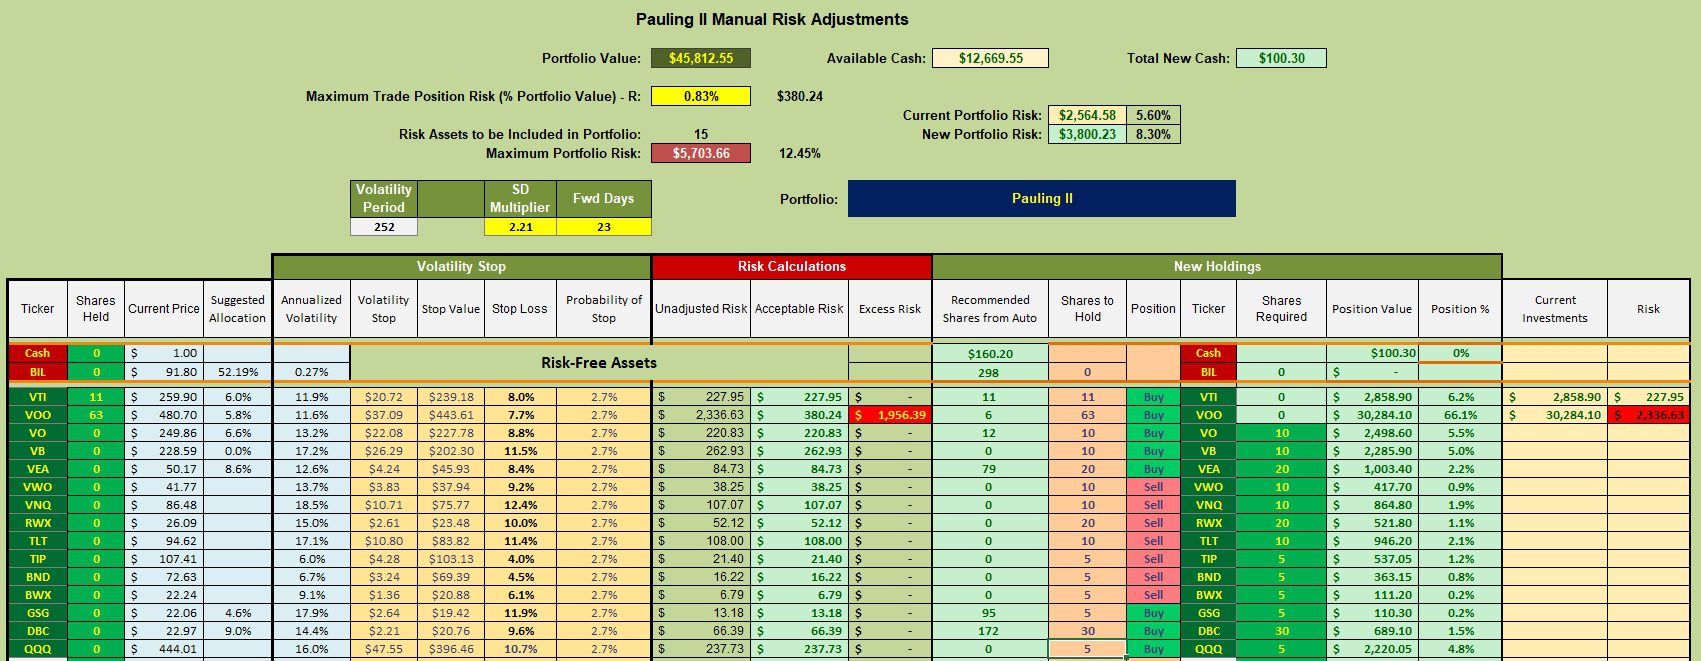Click the DBC Buy position cell

pyautogui.click(x=1153, y=631)
